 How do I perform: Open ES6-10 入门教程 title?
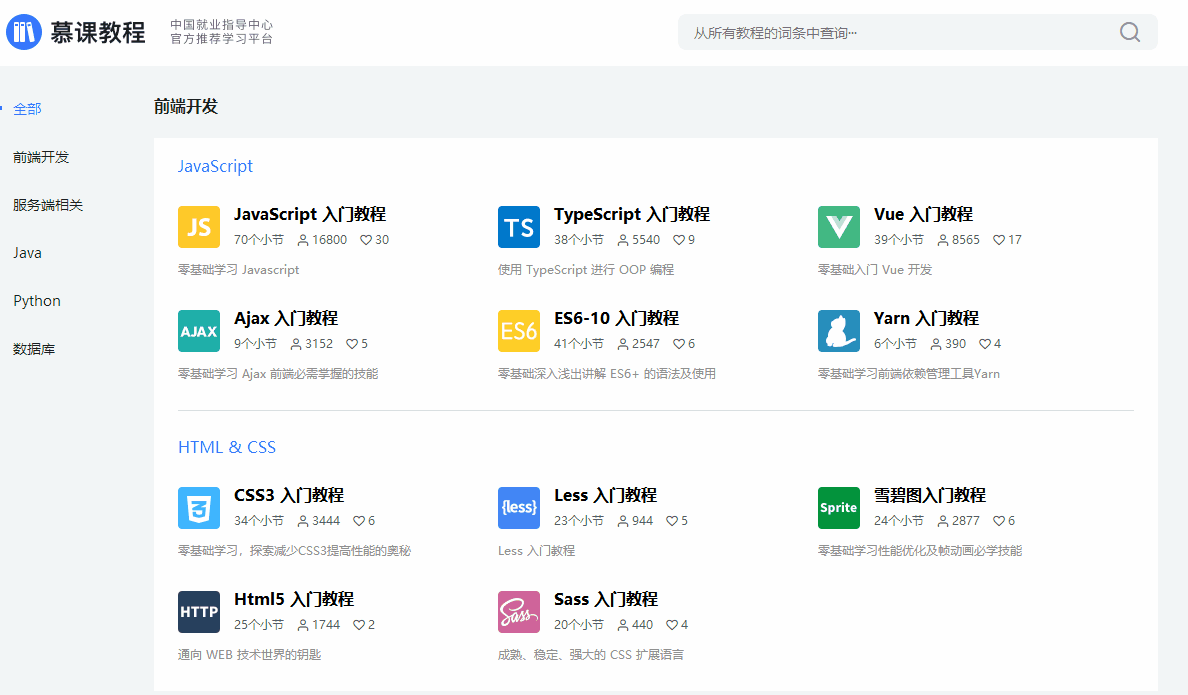click(x=616, y=318)
